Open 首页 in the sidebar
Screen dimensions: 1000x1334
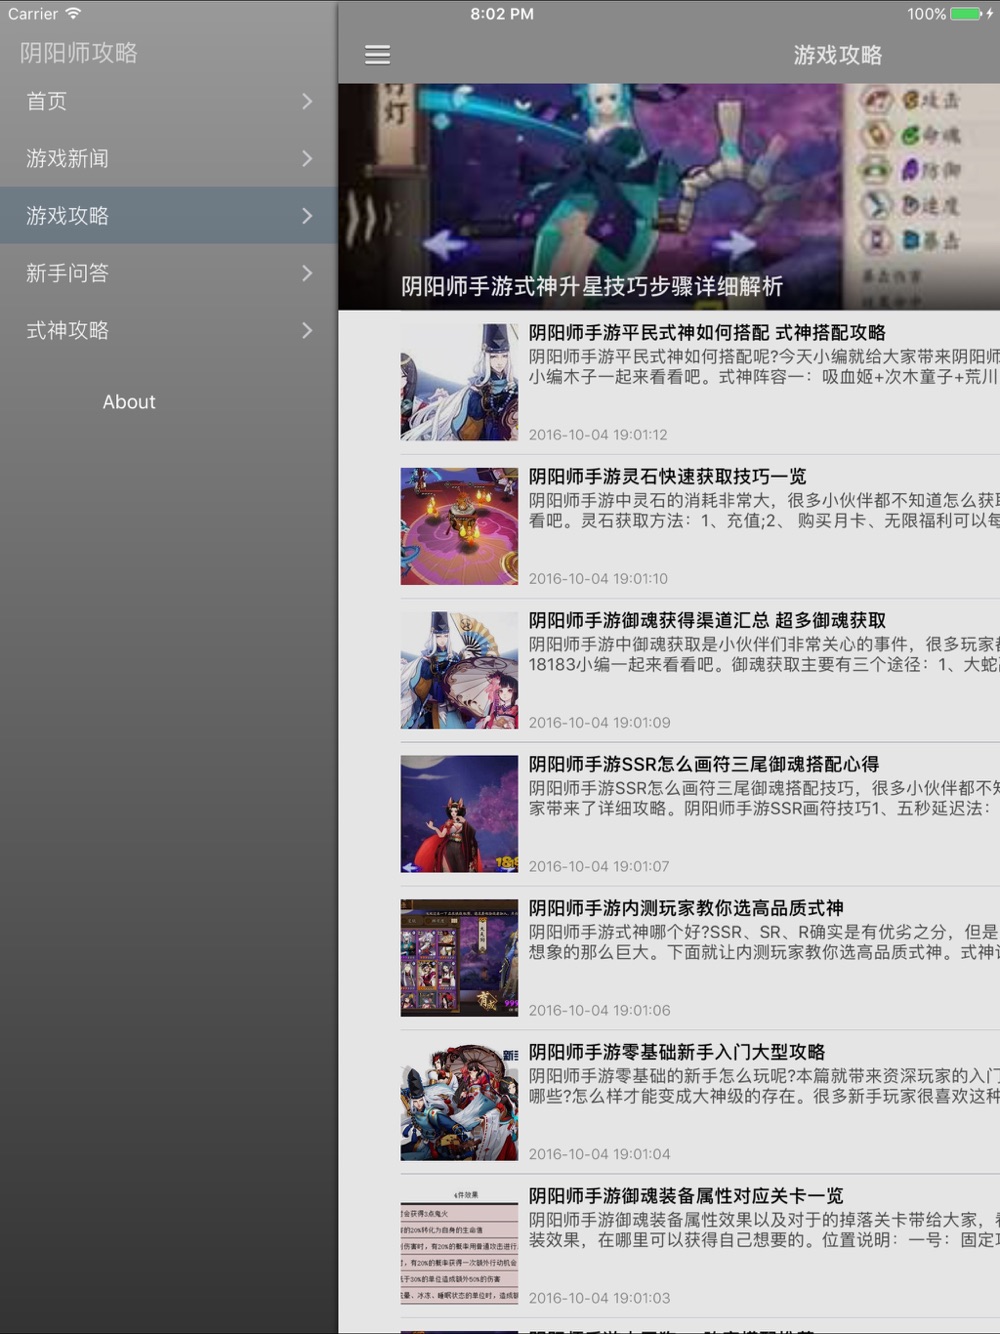(x=168, y=101)
